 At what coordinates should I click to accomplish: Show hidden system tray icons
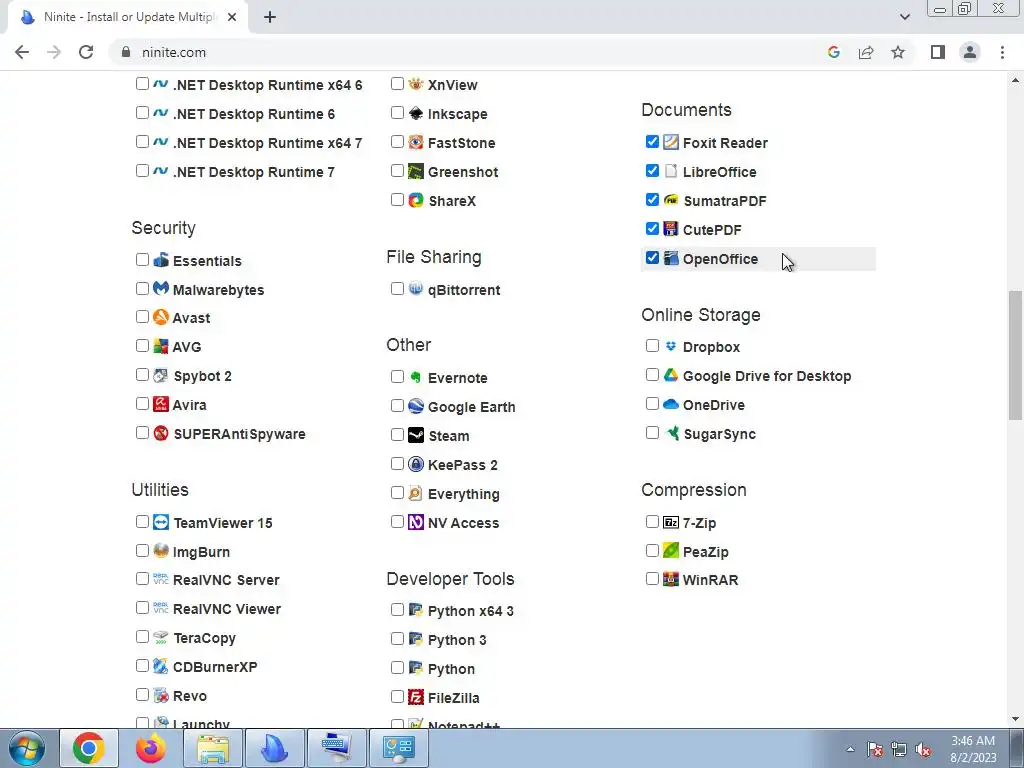(850, 749)
